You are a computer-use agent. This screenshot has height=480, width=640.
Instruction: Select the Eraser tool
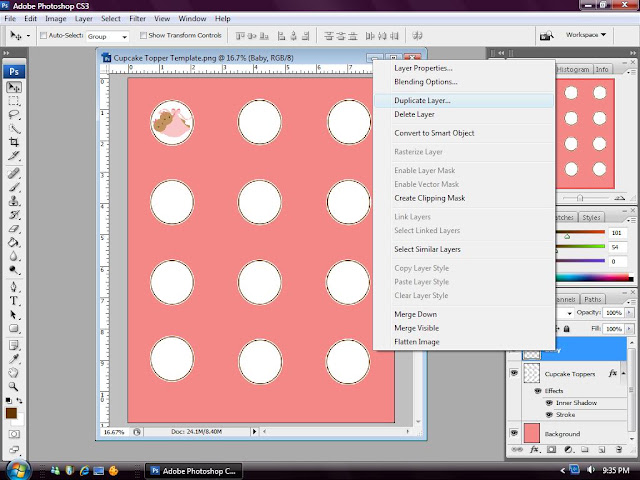coord(14,229)
